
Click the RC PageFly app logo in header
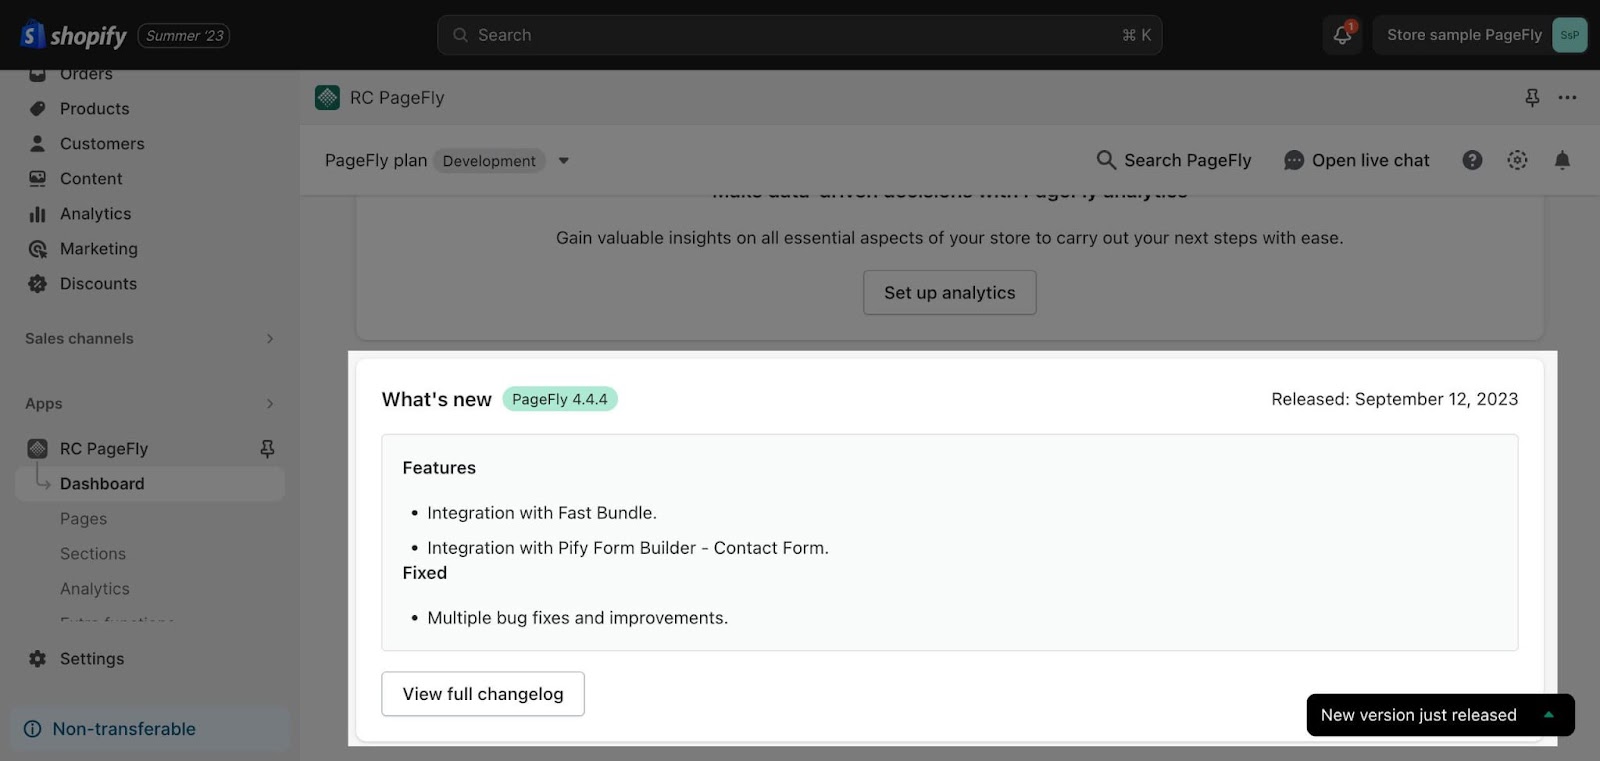[327, 97]
